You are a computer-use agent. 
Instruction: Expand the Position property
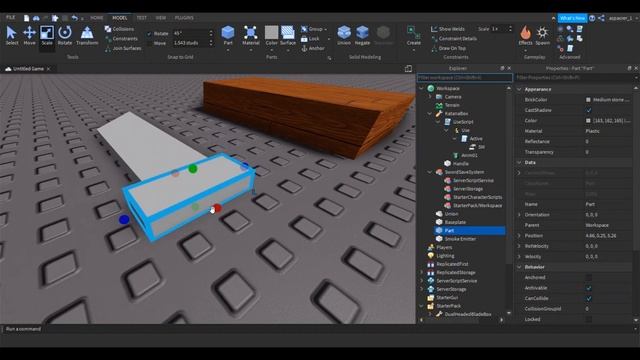coord(519,236)
